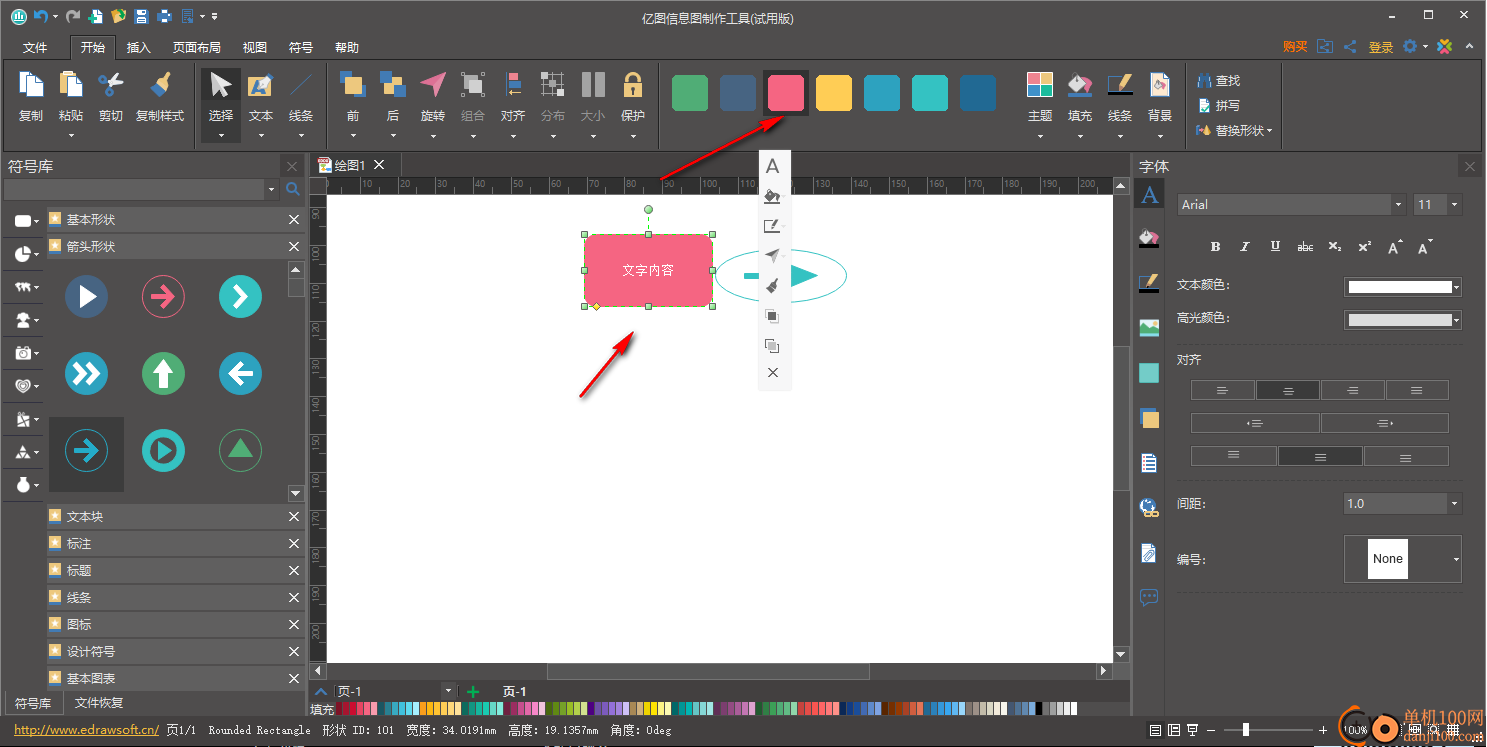Open the font size 11 dropdown

coord(1454,205)
